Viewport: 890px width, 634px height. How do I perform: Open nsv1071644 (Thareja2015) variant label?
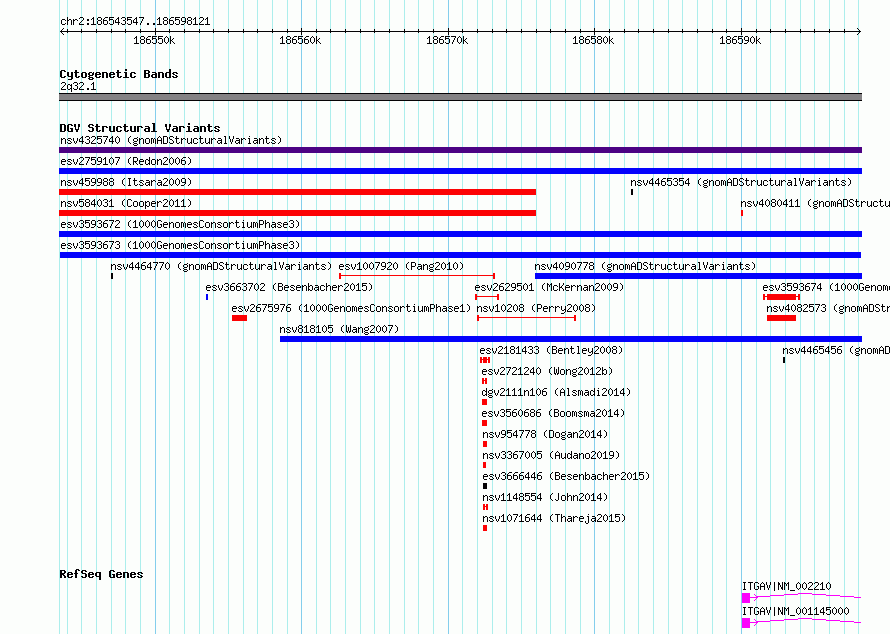[554, 518]
